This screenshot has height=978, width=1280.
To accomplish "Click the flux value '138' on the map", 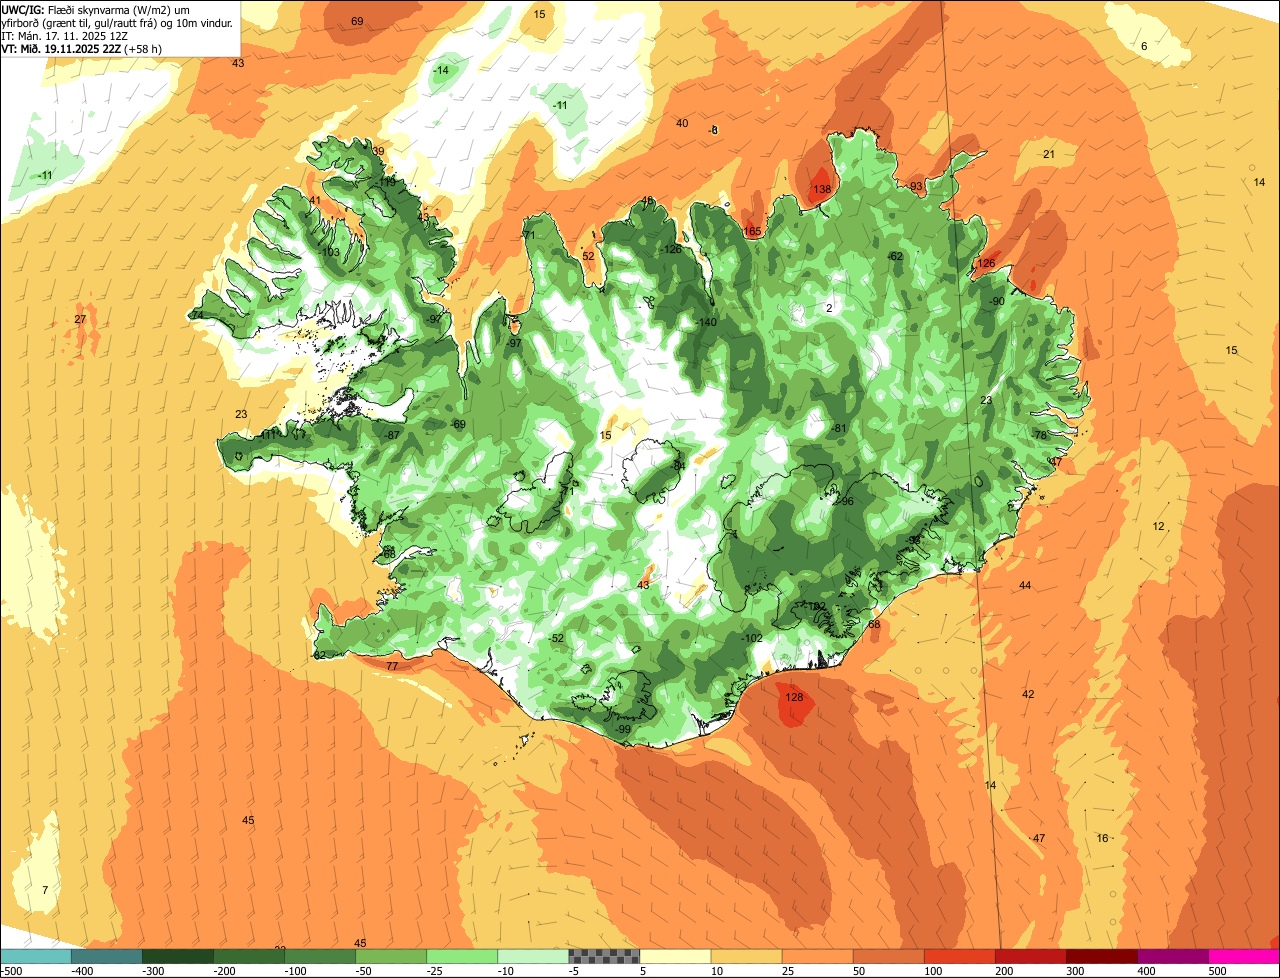I will [x=822, y=190].
